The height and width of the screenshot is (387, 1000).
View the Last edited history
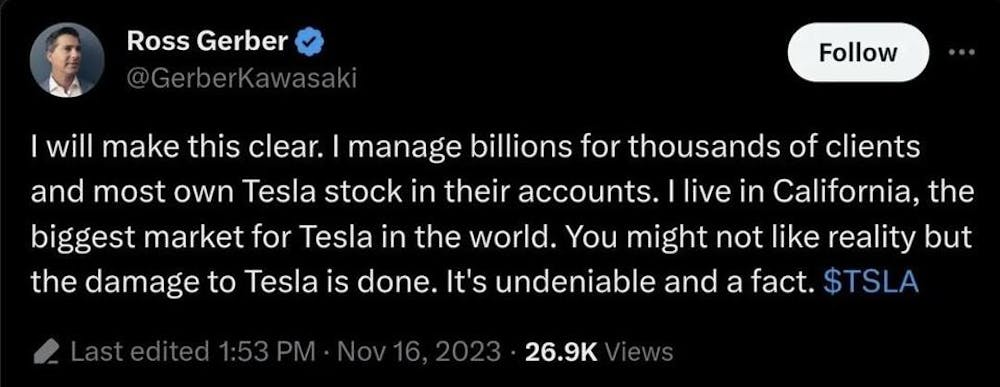(140, 351)
